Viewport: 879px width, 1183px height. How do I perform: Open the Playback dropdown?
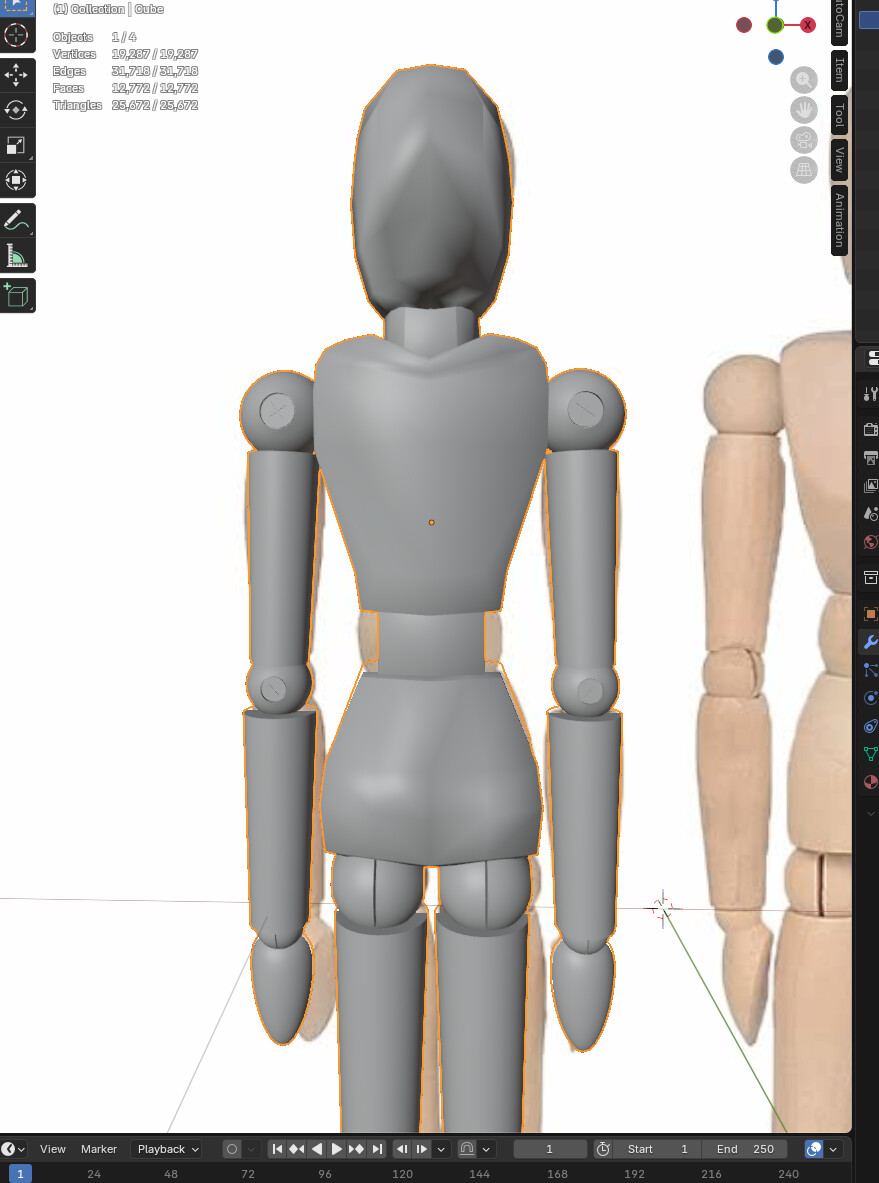click(x=166, y=1149)
